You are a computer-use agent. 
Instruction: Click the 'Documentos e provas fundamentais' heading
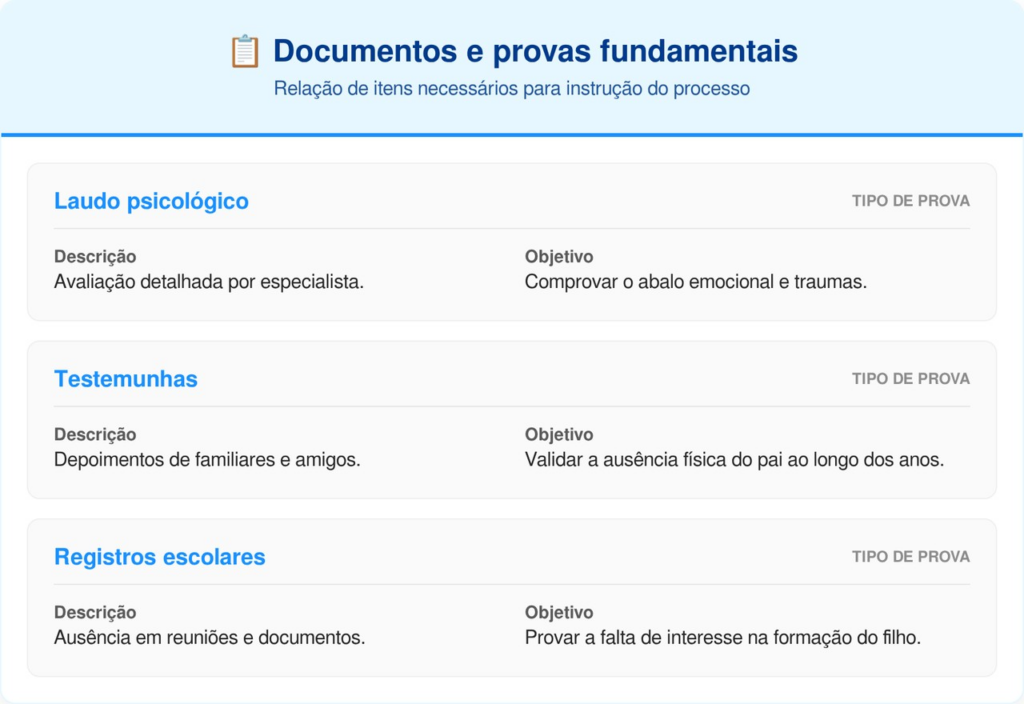[x=535, y=51]
